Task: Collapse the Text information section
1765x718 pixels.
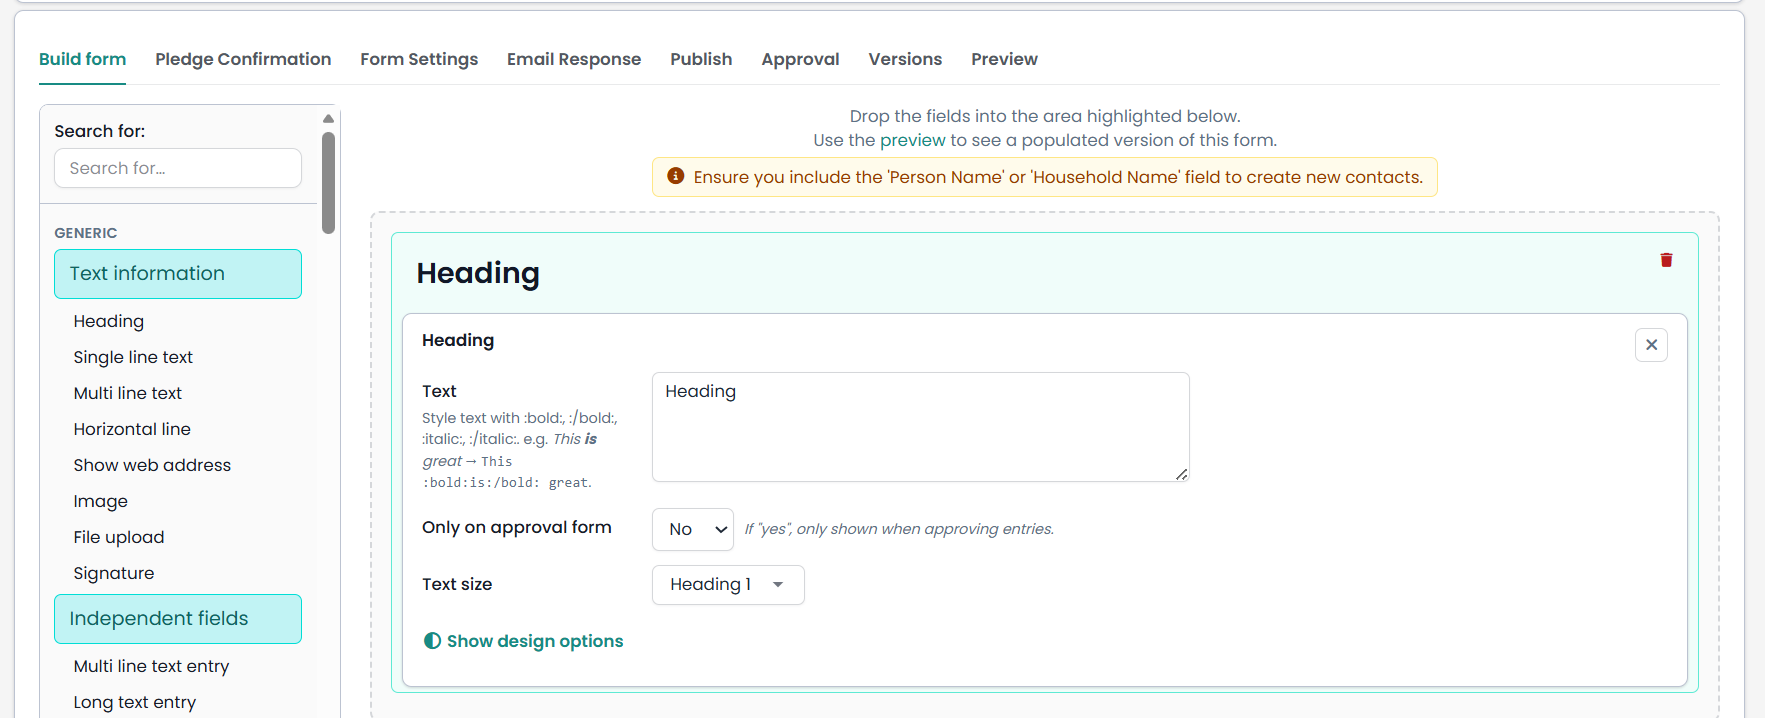Action: tap(178, 274)
